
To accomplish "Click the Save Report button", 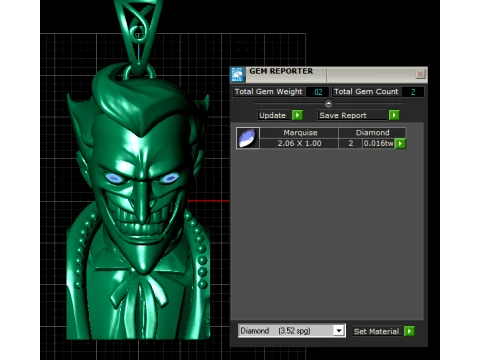I will pyautogui.click(x=353, y=115).
